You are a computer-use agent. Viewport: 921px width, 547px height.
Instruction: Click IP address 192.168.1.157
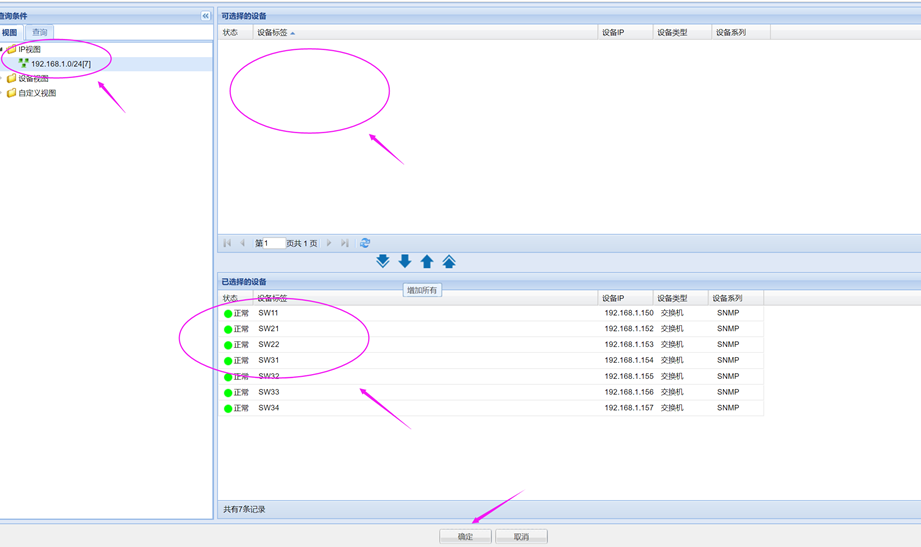628,408
